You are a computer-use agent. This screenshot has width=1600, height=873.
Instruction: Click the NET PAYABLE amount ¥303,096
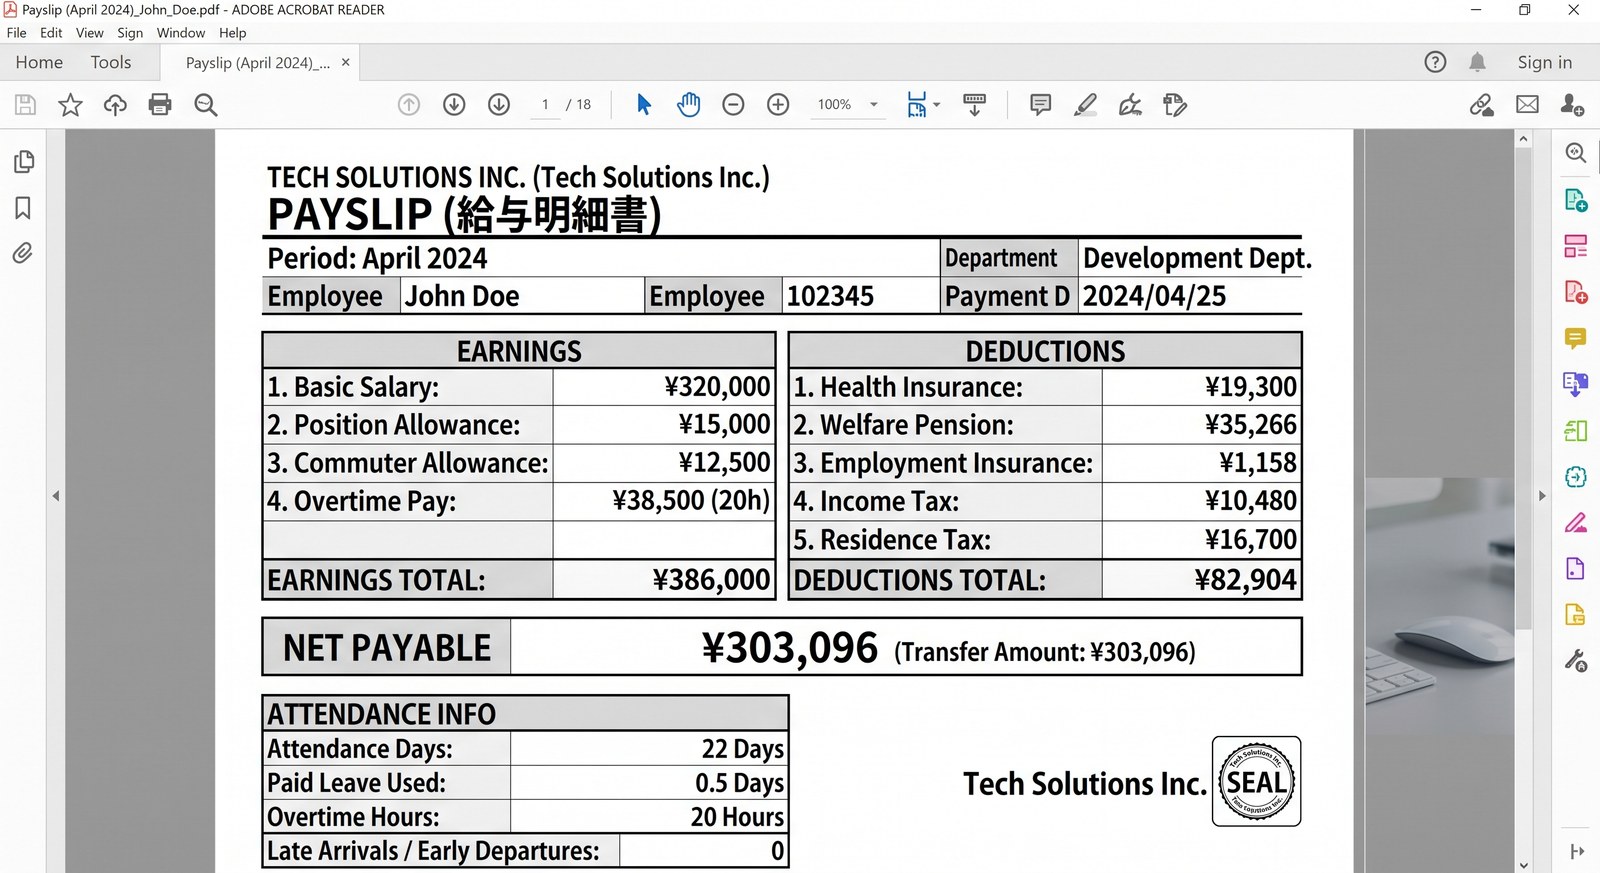point(790,648)
